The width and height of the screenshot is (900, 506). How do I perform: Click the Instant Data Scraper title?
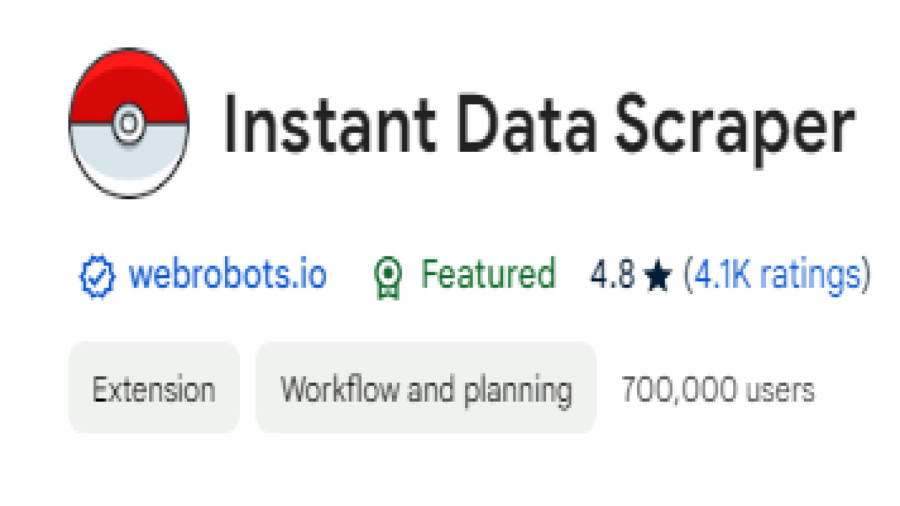pyautogui.click(x=539, y=127)
